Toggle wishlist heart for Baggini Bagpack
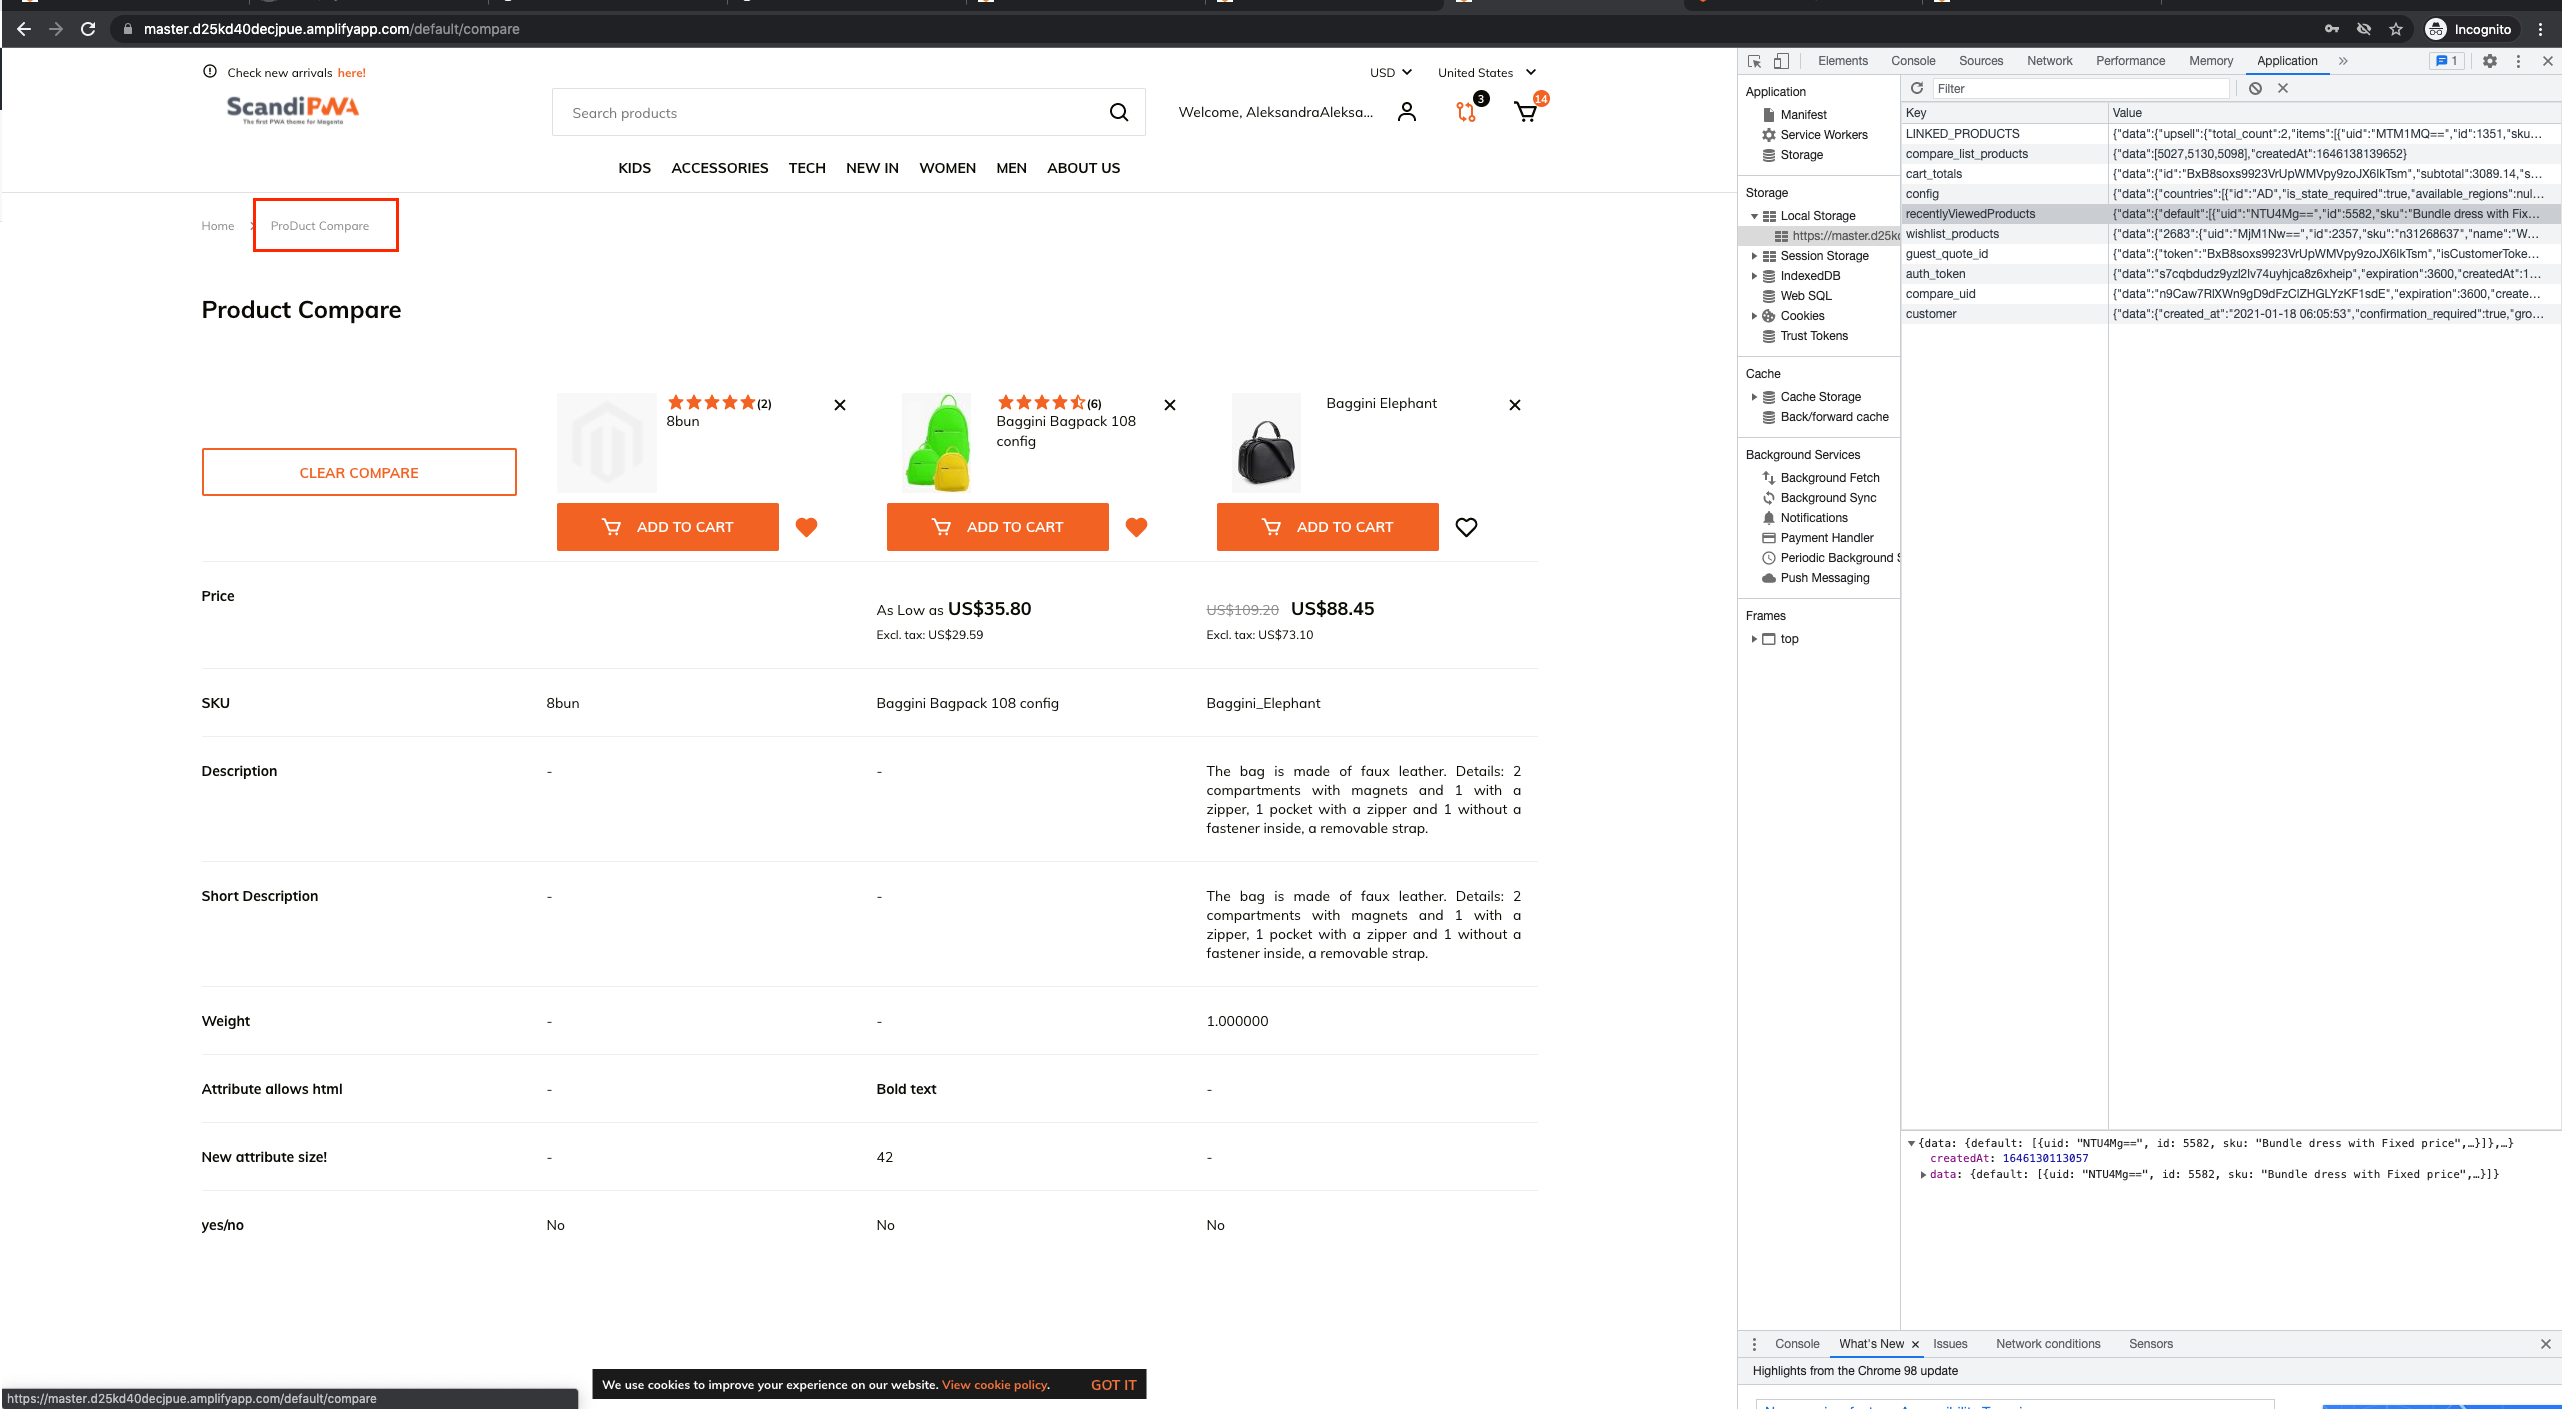2562x1409 pixels. pos(1136,527)
